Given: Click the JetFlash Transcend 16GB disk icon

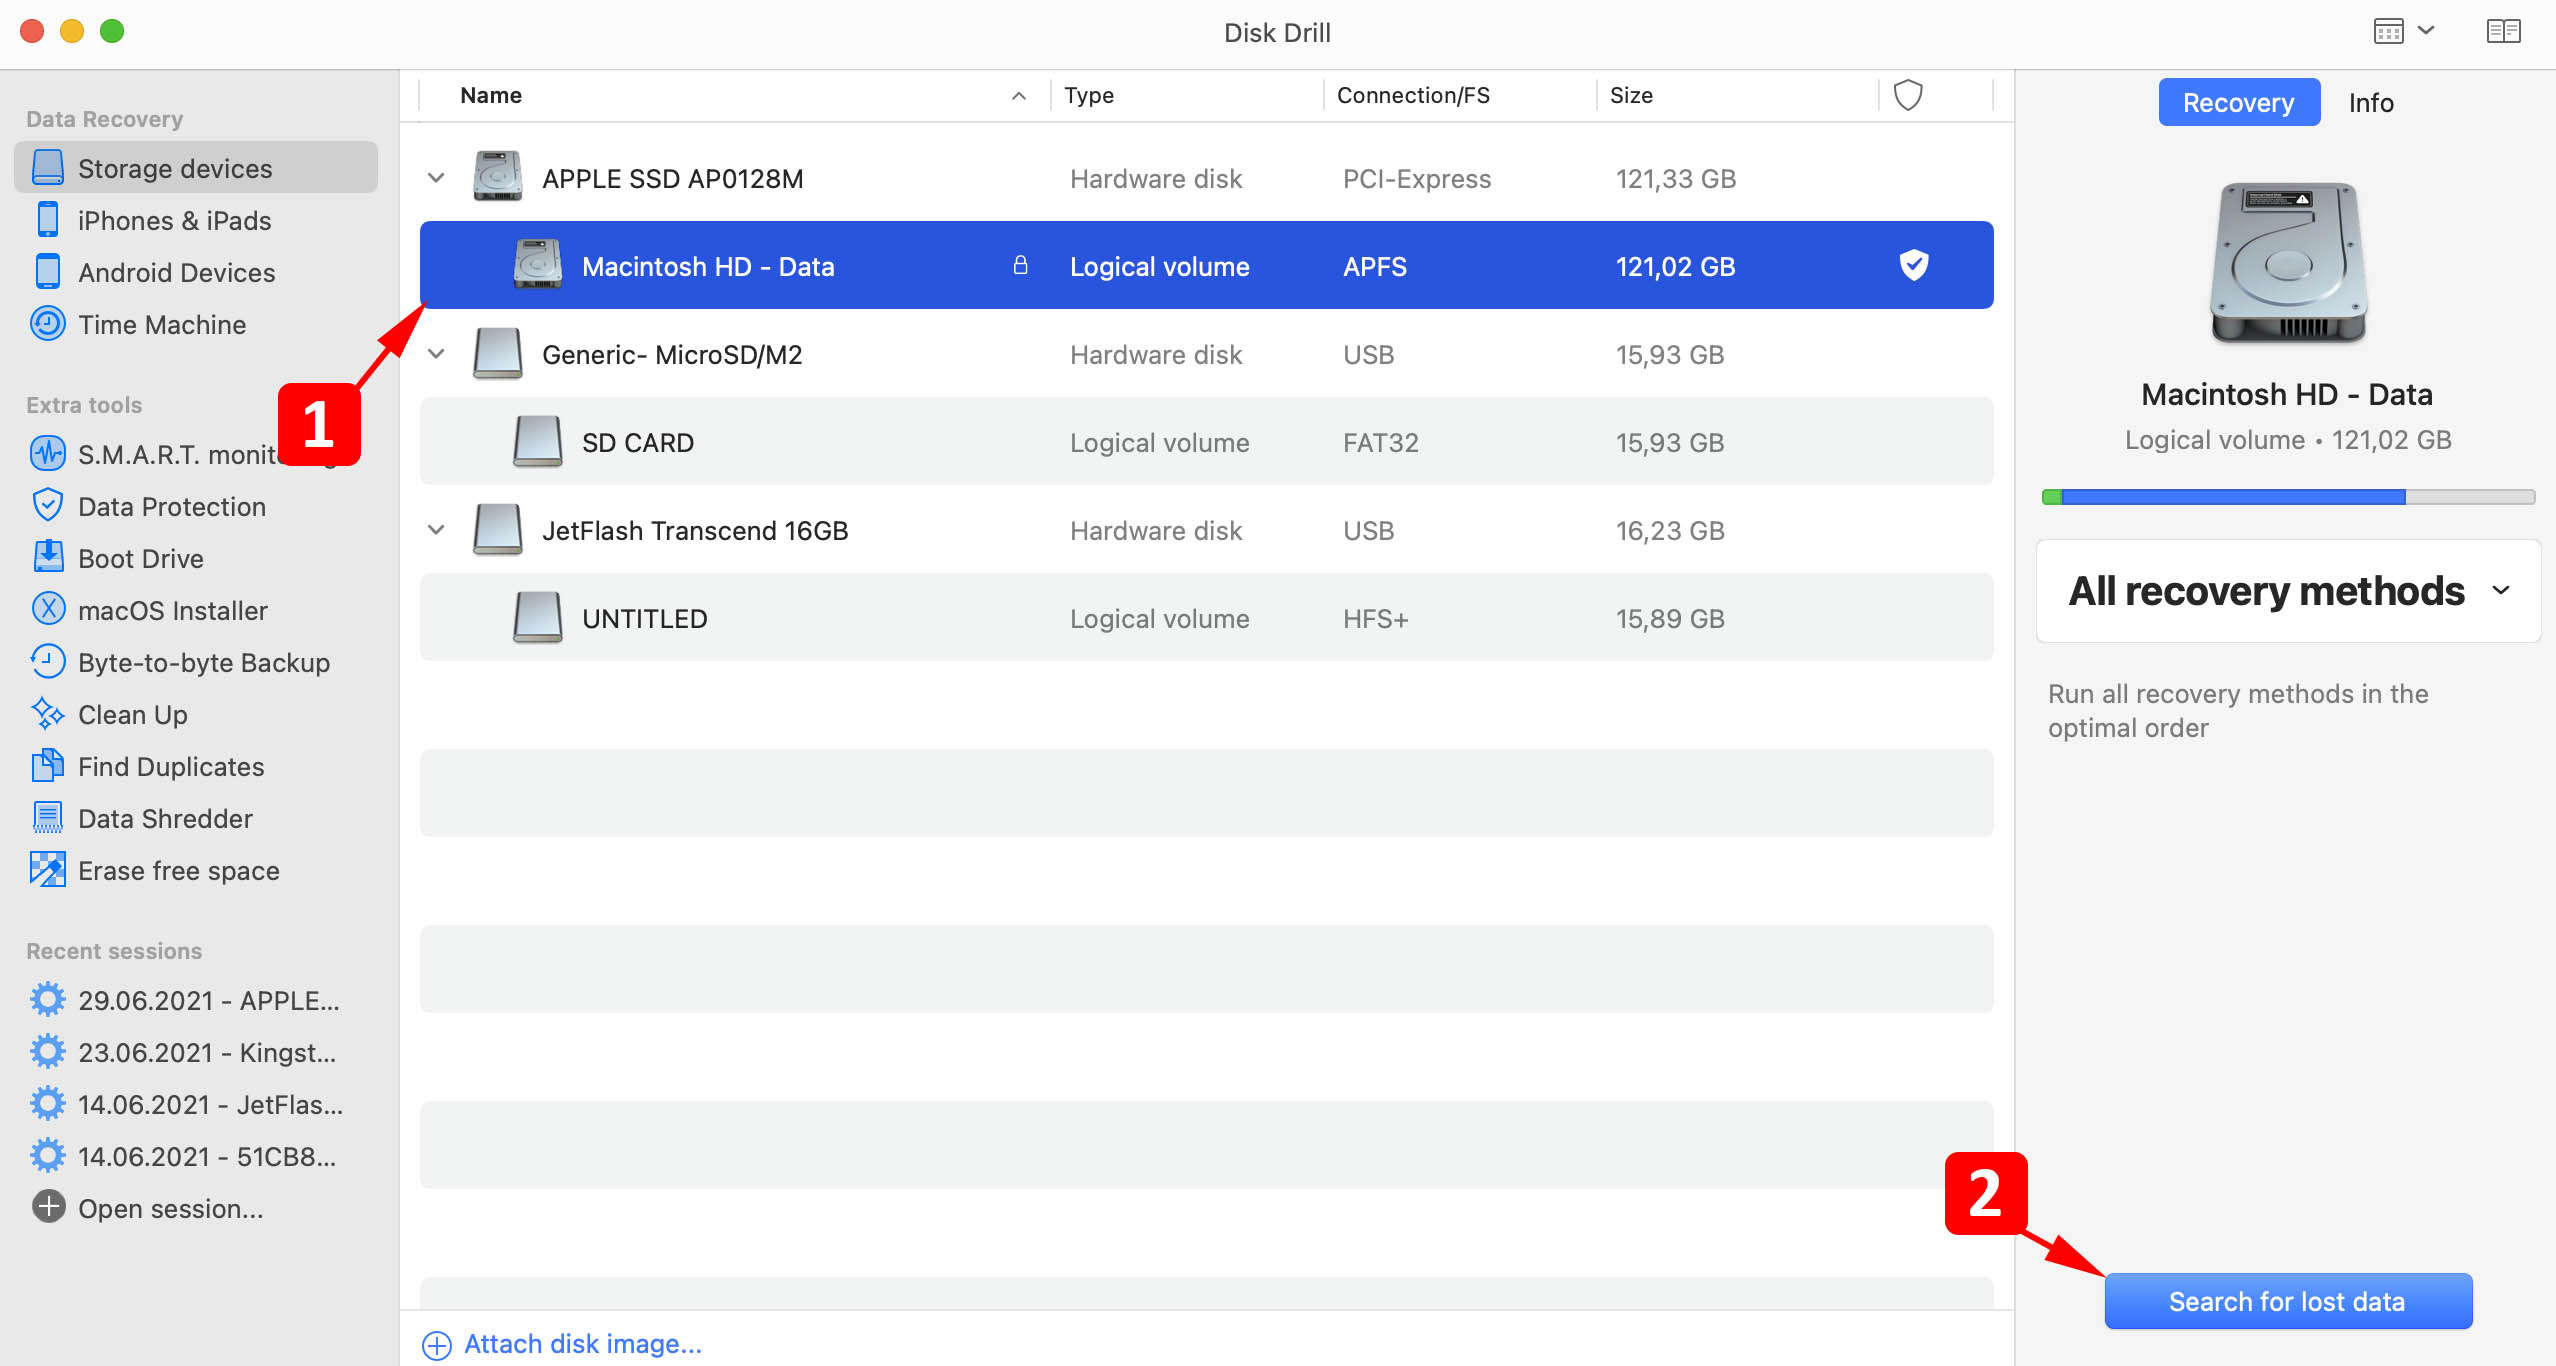Looking at the screenshot, I should coord(498,530).
